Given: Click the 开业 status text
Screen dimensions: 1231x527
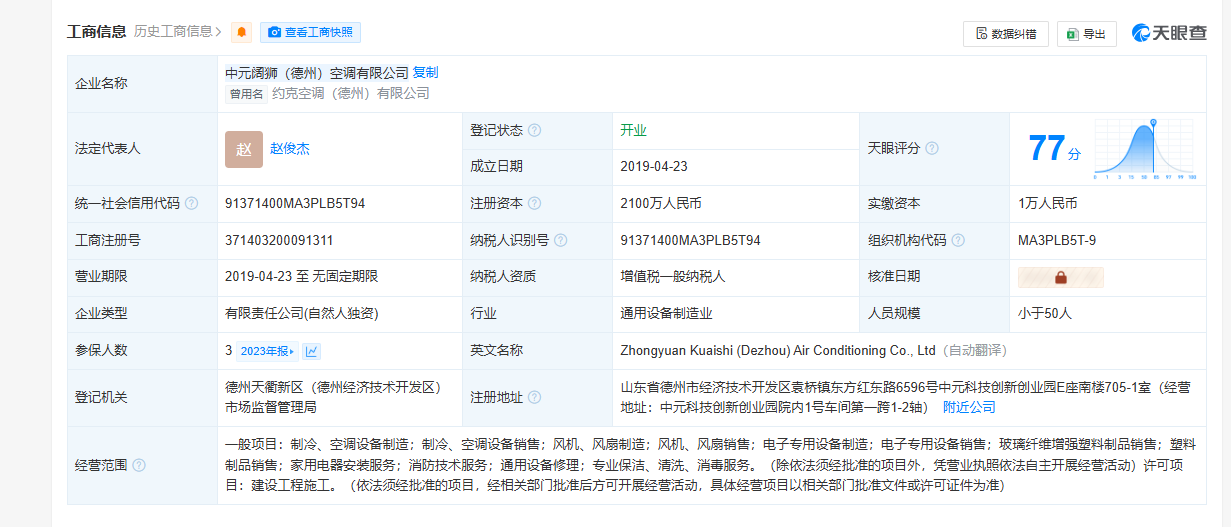Looking at the screenshot, I should [x=633, y=130].
